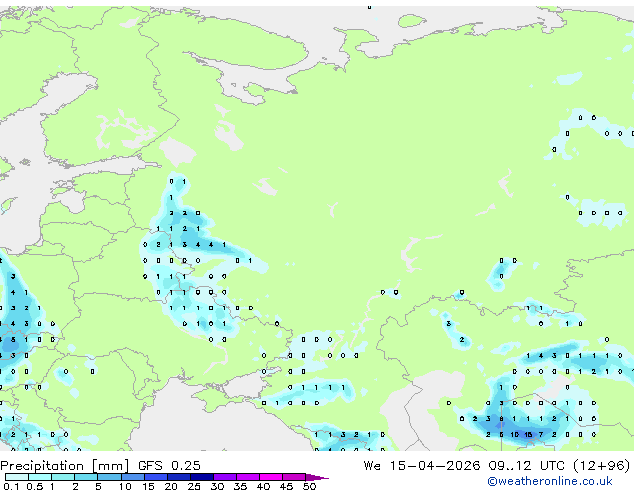Click the '[mm]' unit label
Image resolution: width=634 pixels, height=490 pixels.
(110, 466)
